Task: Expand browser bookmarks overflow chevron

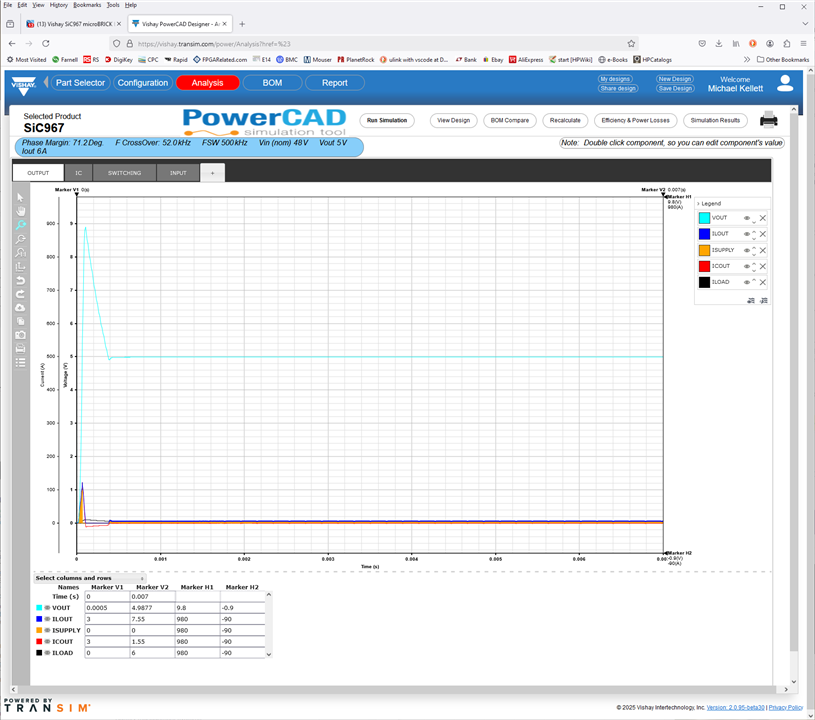Action: pyautogui.click(x=747, y=59)
